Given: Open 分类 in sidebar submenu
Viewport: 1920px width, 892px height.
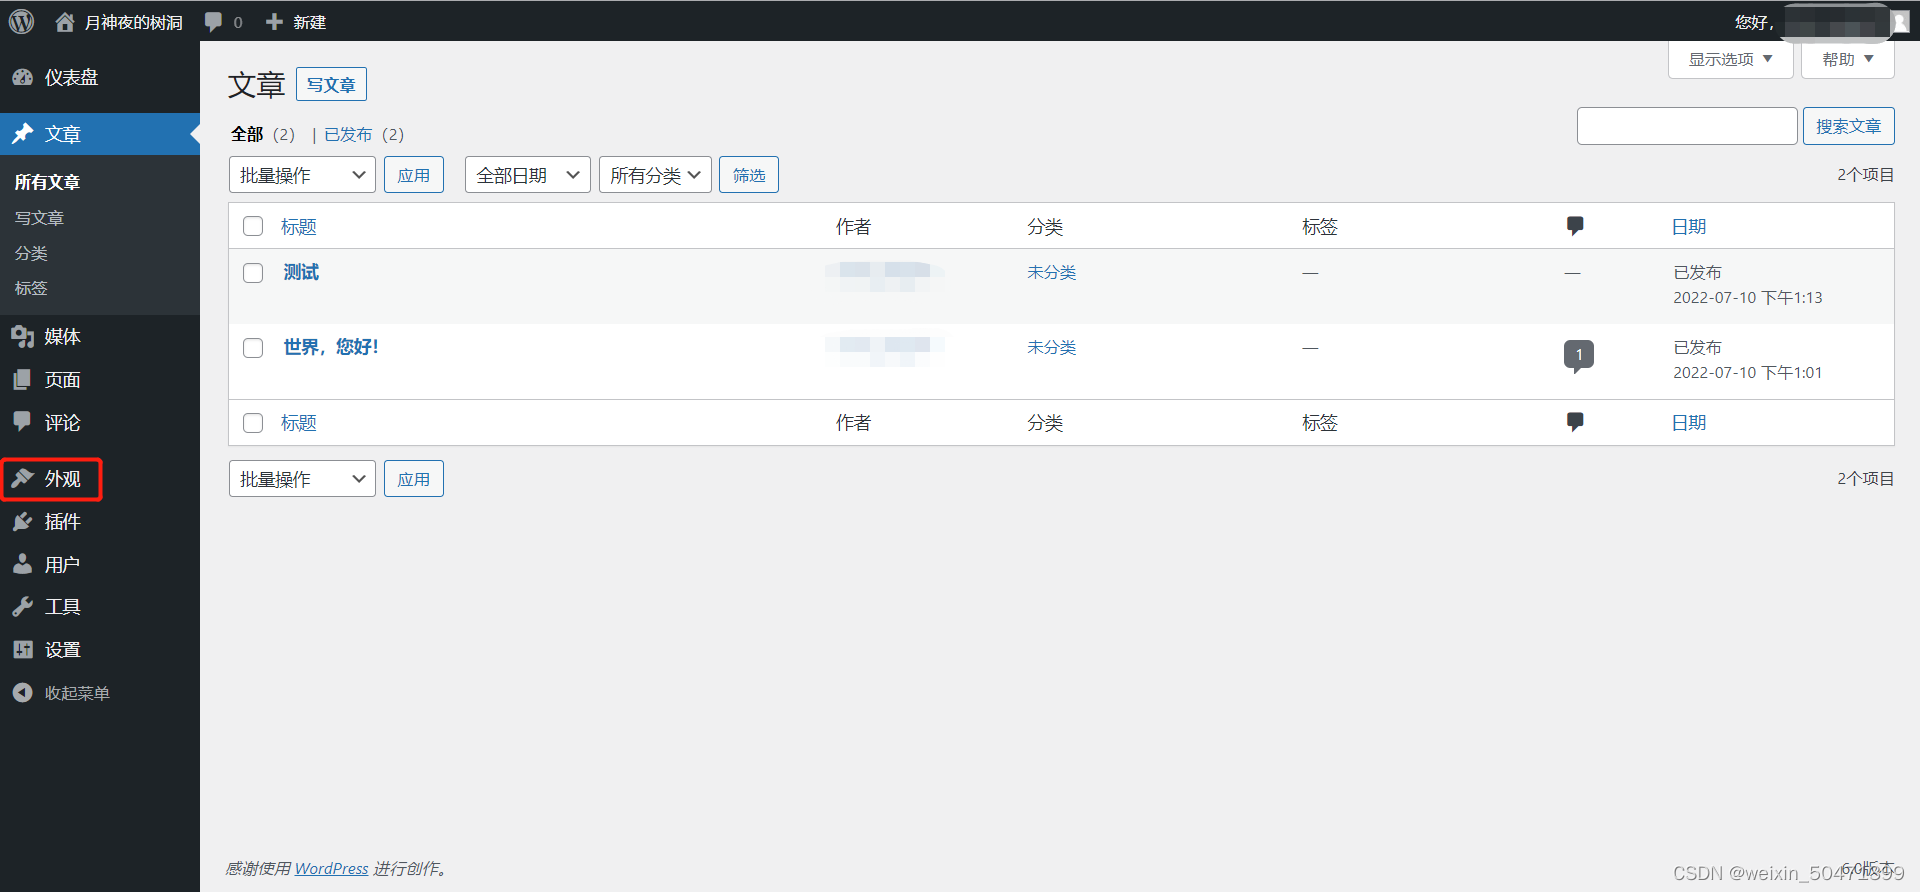Looking at the screenshot, I should (31, 253).
